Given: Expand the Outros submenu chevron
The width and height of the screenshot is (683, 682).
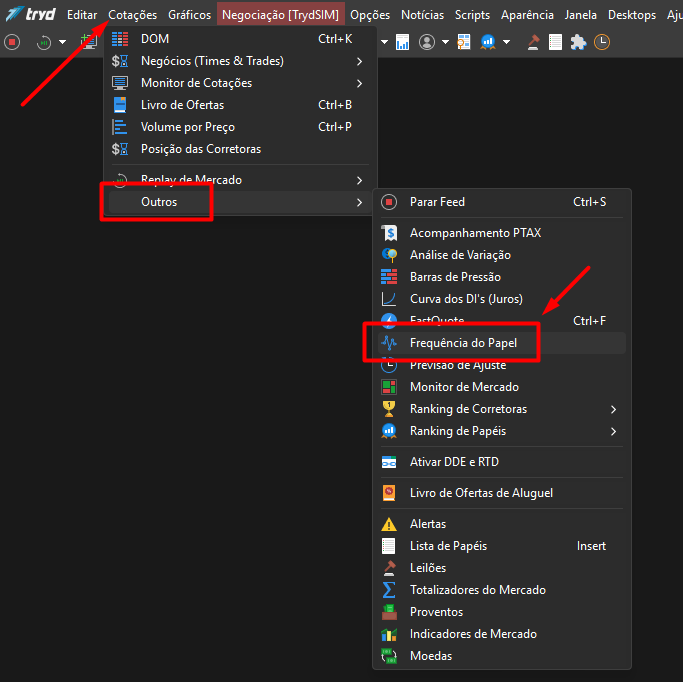Looking at the screenshot, I should click(359, 203).
